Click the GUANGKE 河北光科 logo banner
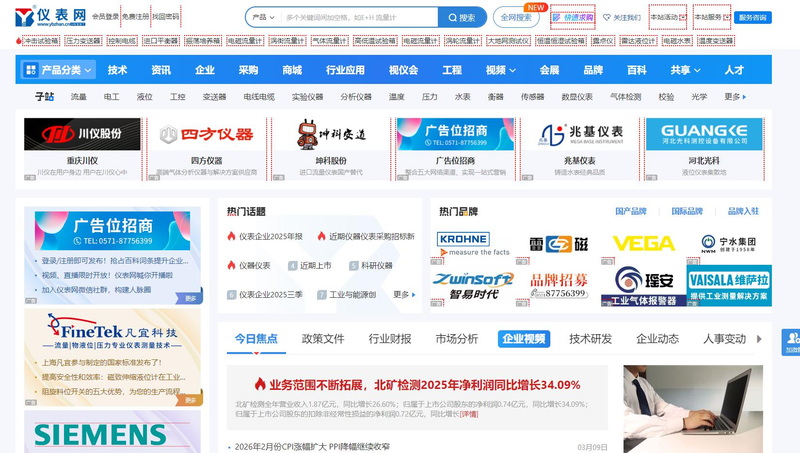This screenshot has width=800, height=453. click(704, 134)
